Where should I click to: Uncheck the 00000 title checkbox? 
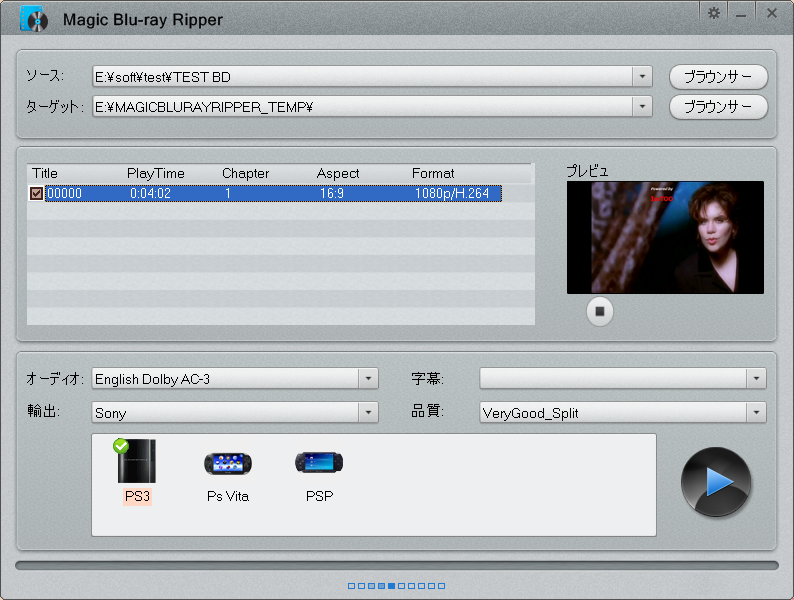(x=36, y=193)
